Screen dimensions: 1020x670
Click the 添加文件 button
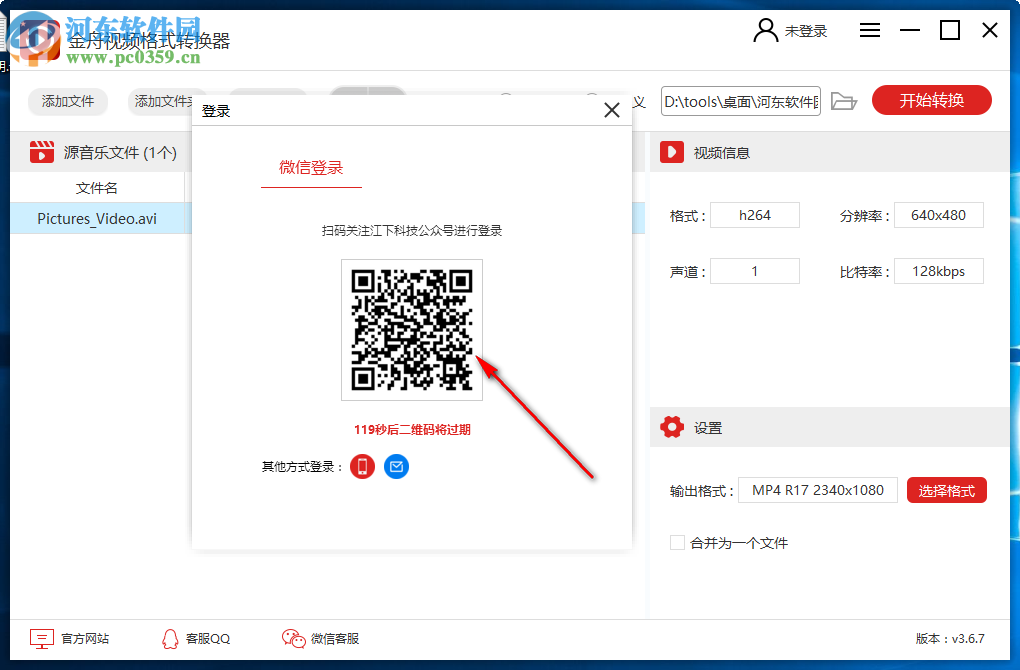(67, 101)
